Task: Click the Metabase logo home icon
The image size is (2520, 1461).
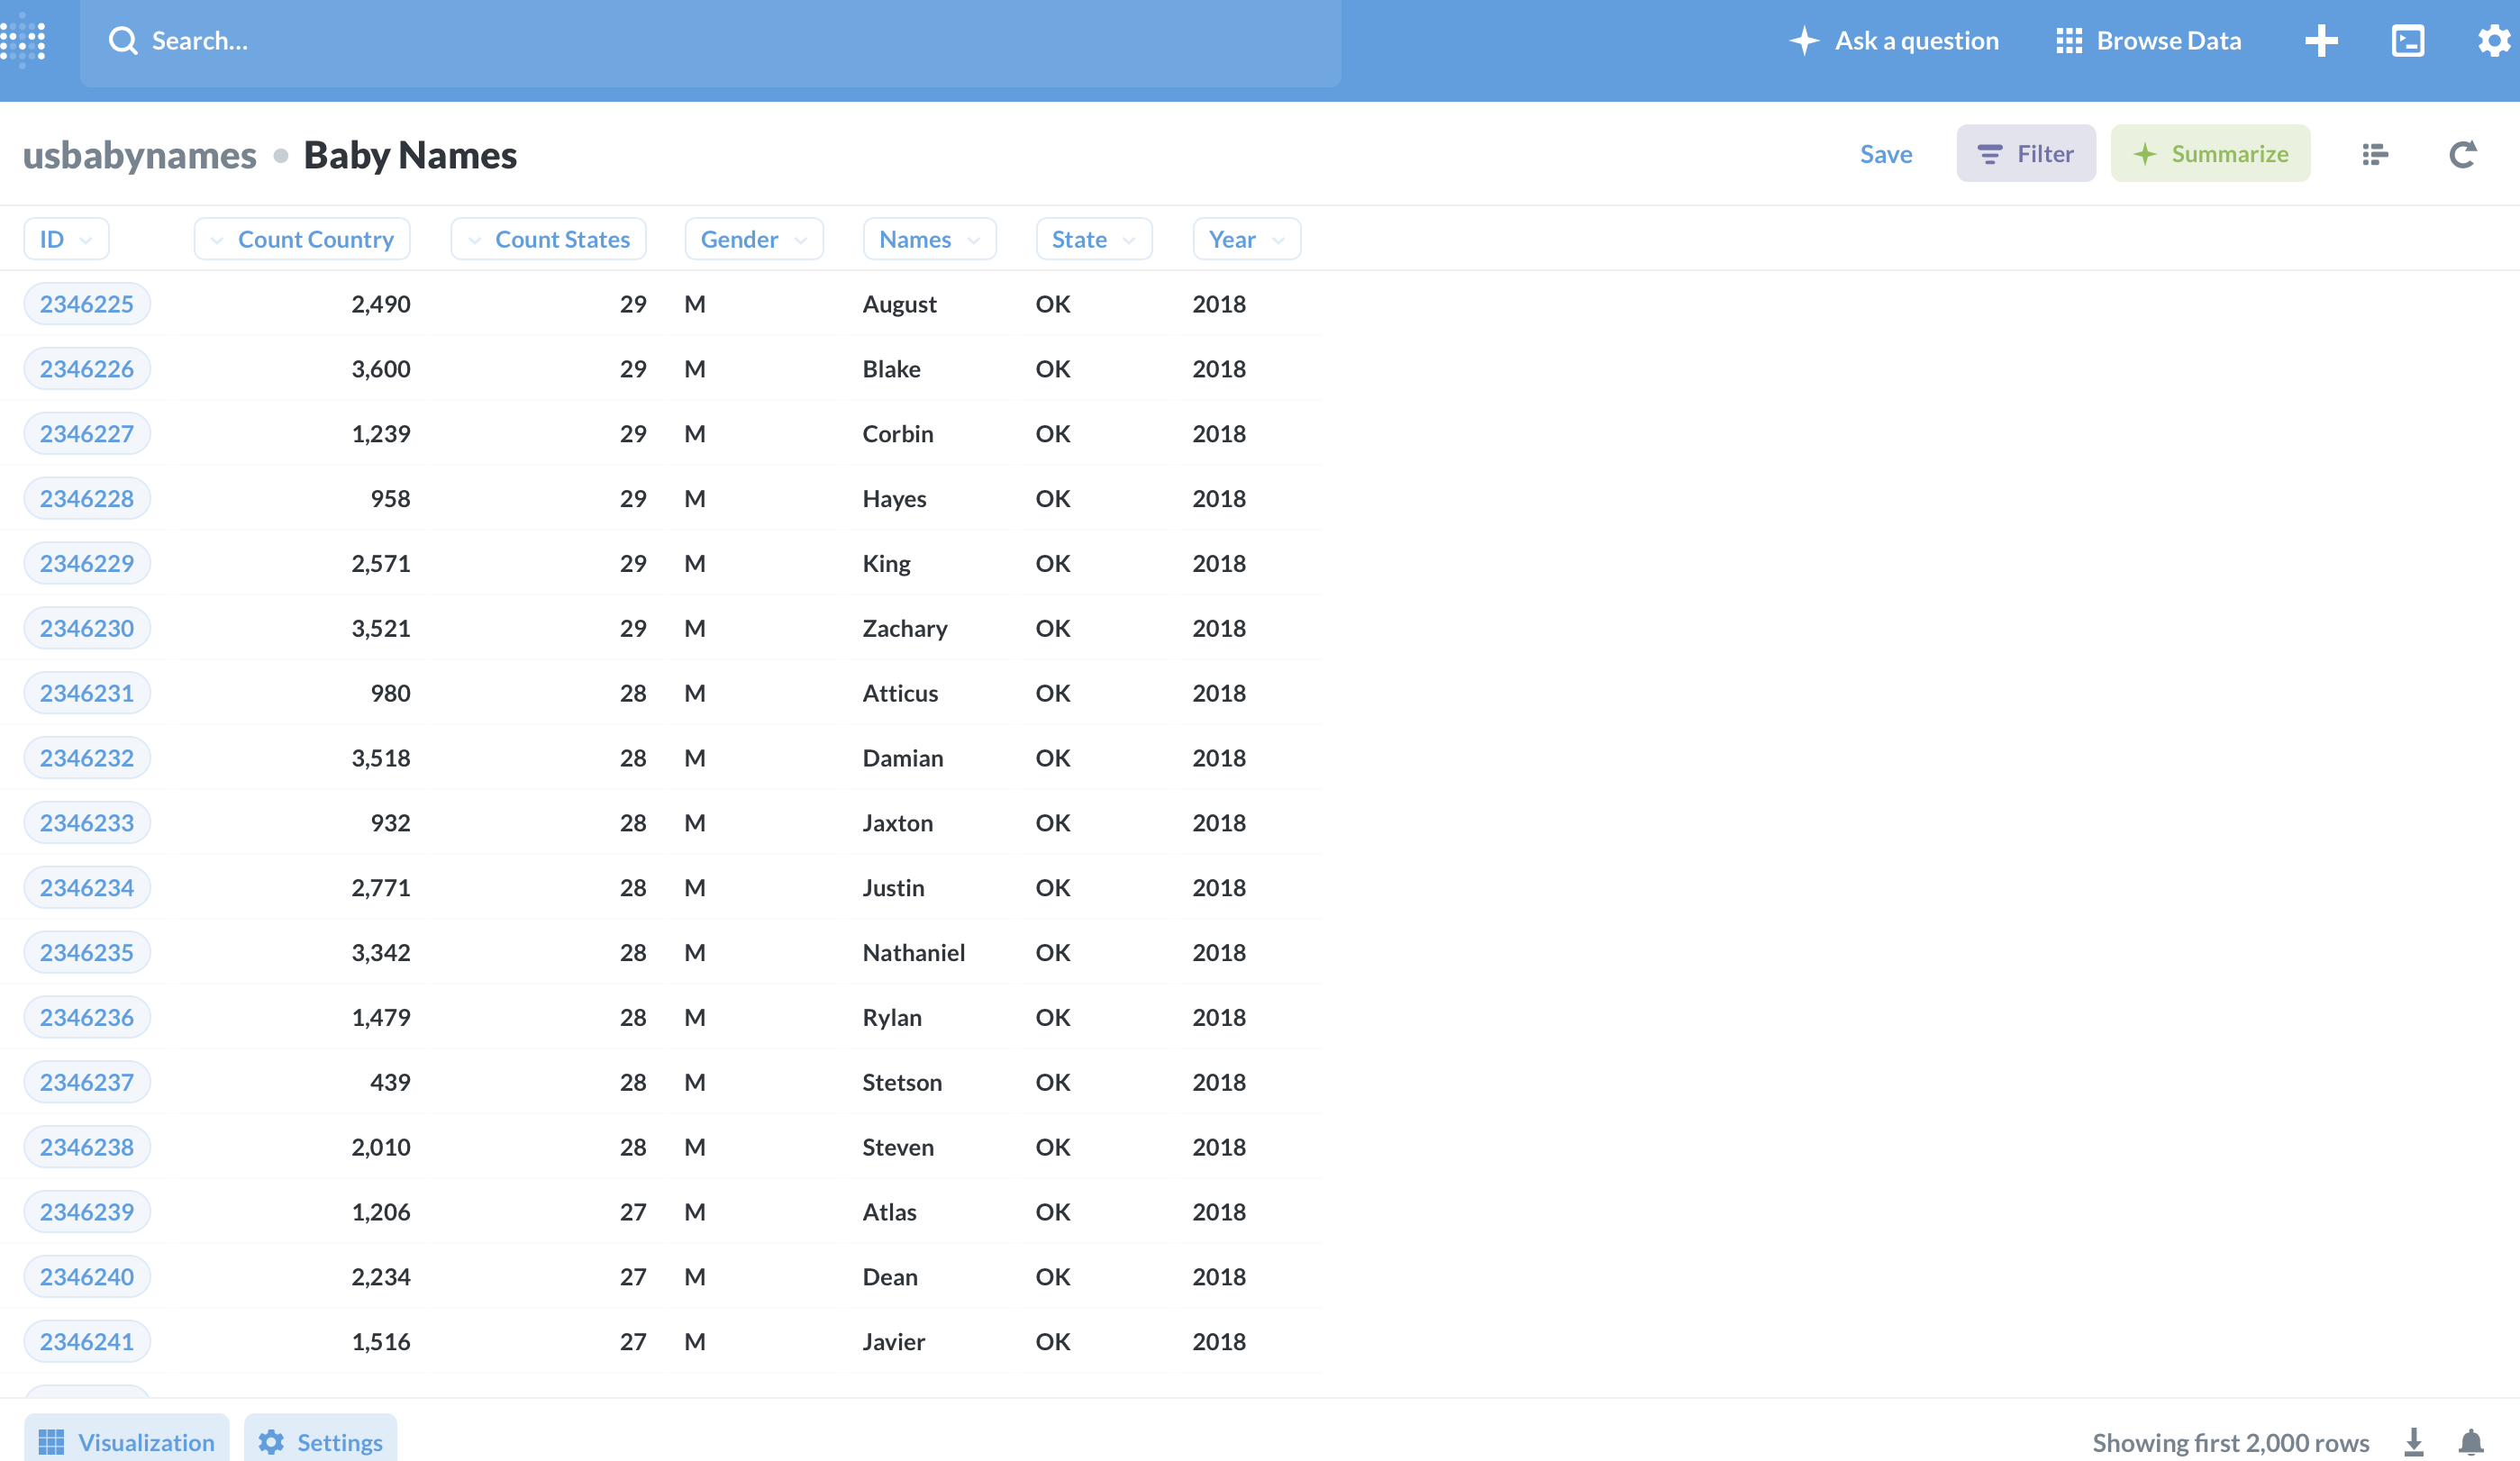Action: (x=23, y=41)
